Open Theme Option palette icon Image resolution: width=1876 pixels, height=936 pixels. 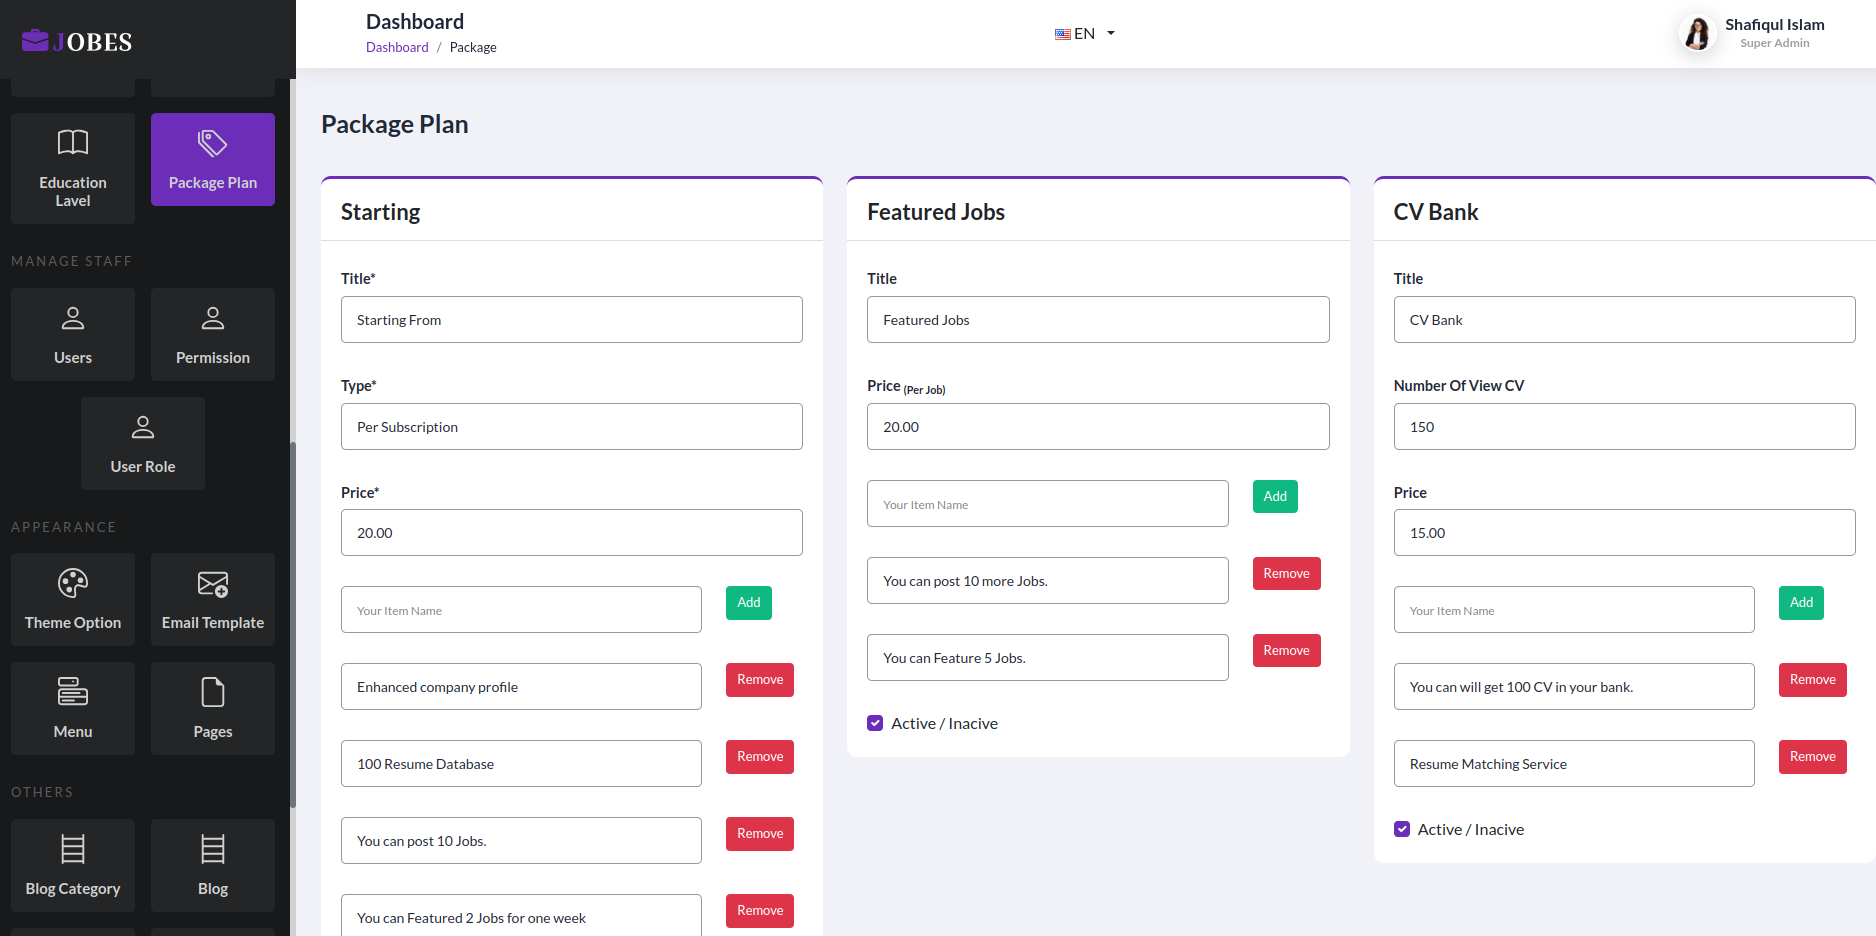pyautogui.click(x=73, y=582)
